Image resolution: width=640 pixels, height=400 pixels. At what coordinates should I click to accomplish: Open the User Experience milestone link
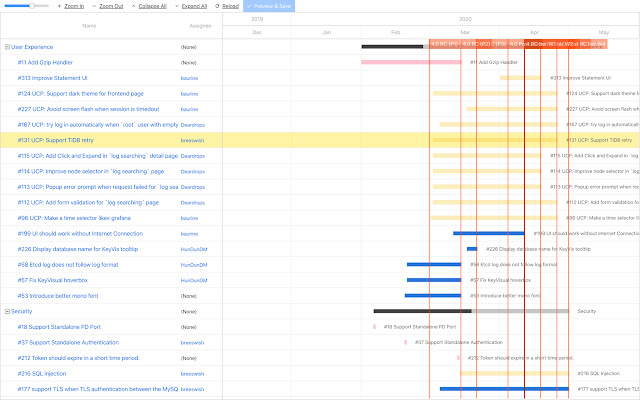(32, 47)
